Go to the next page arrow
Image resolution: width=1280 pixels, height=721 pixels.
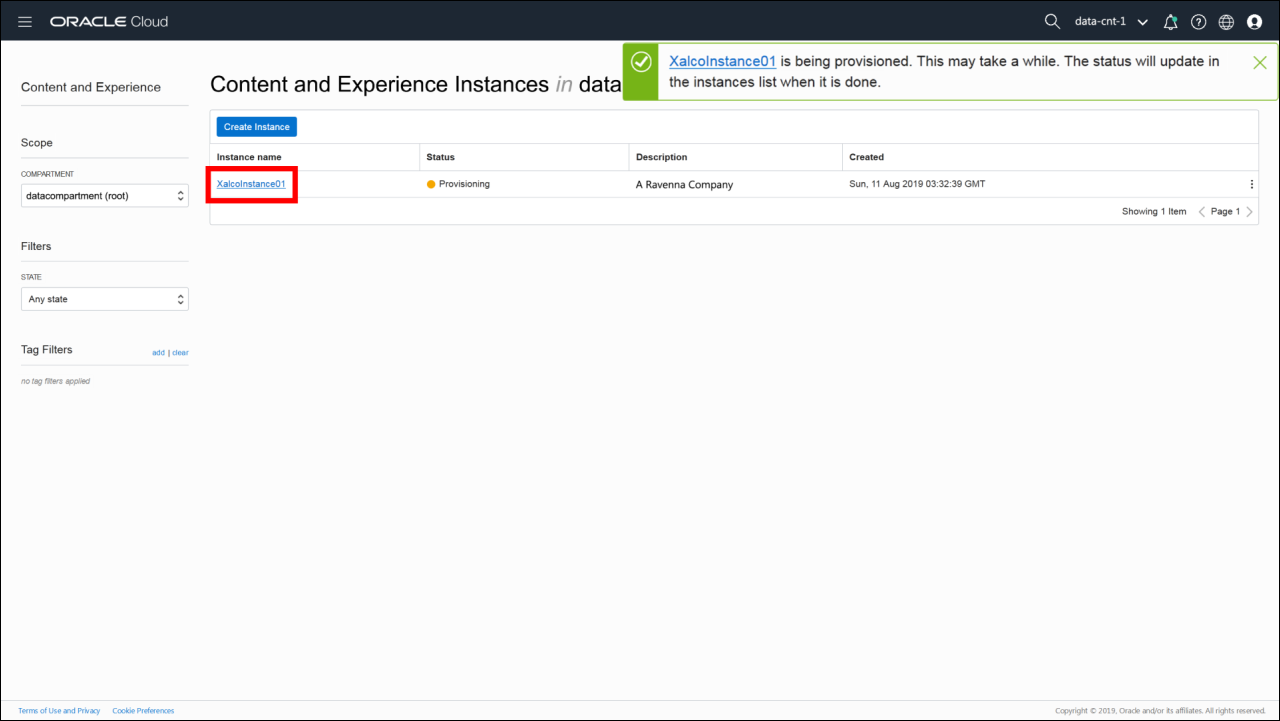click(x=1249, y=212)
